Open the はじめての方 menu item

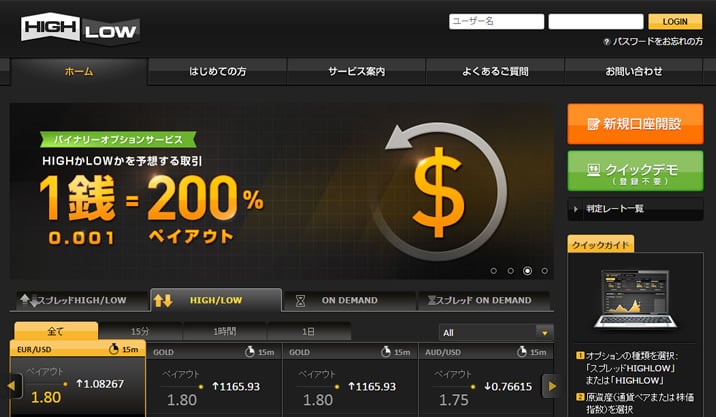pos(218,72)
